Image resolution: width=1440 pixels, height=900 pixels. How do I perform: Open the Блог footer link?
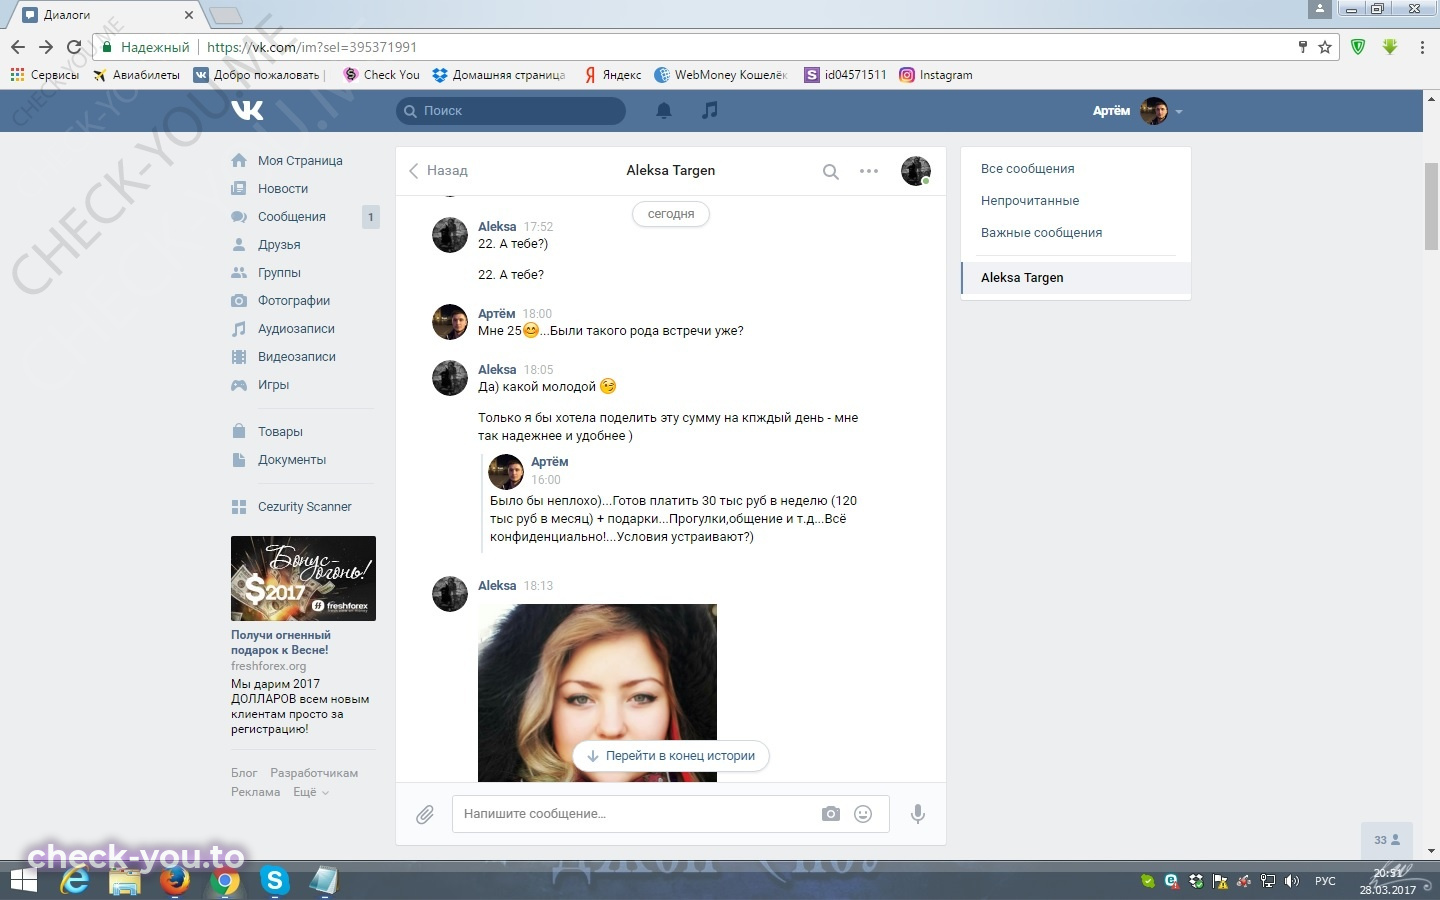(244, 773)
